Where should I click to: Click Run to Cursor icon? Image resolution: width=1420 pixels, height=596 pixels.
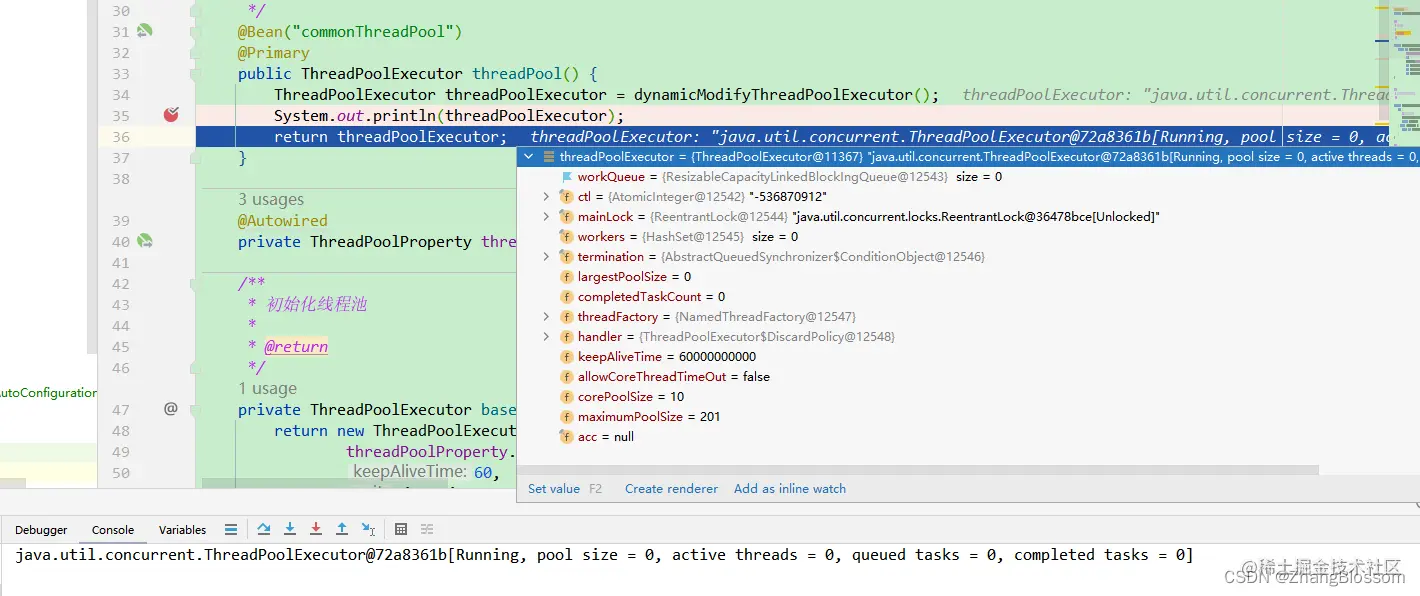(368, 529)
